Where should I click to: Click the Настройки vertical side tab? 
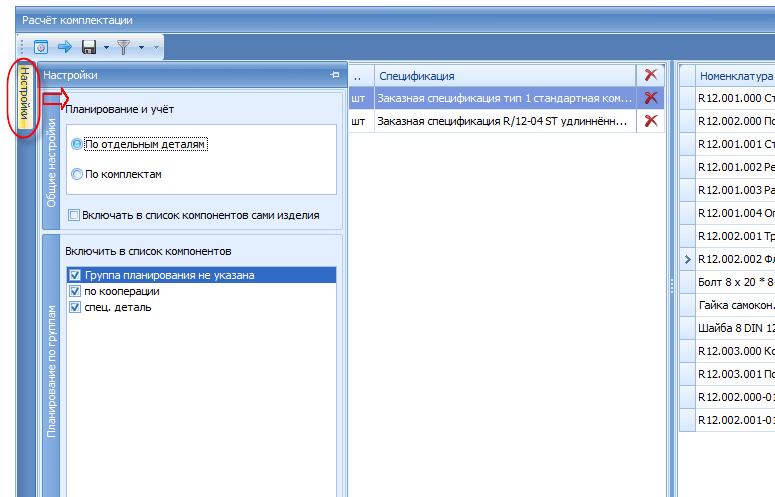[x=25, y=97]
